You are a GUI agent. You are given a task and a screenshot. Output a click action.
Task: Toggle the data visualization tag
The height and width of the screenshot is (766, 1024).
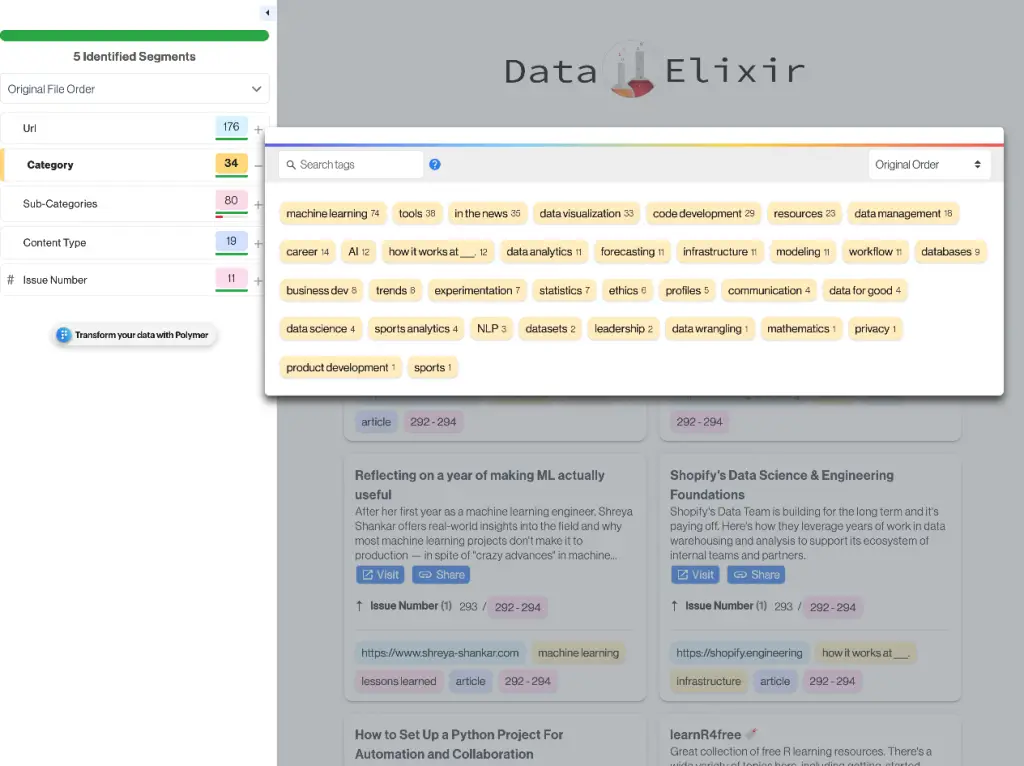586,214
